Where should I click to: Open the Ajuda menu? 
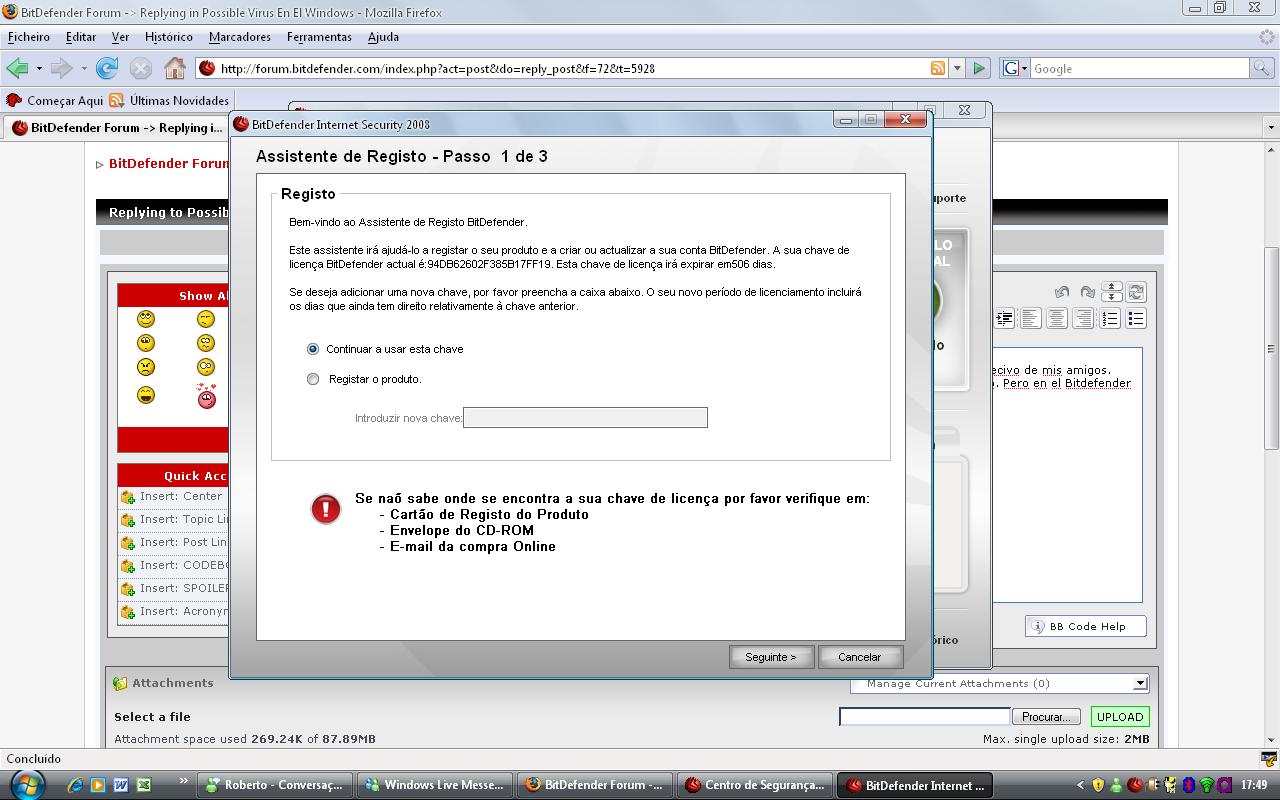[x=383, y=37]
